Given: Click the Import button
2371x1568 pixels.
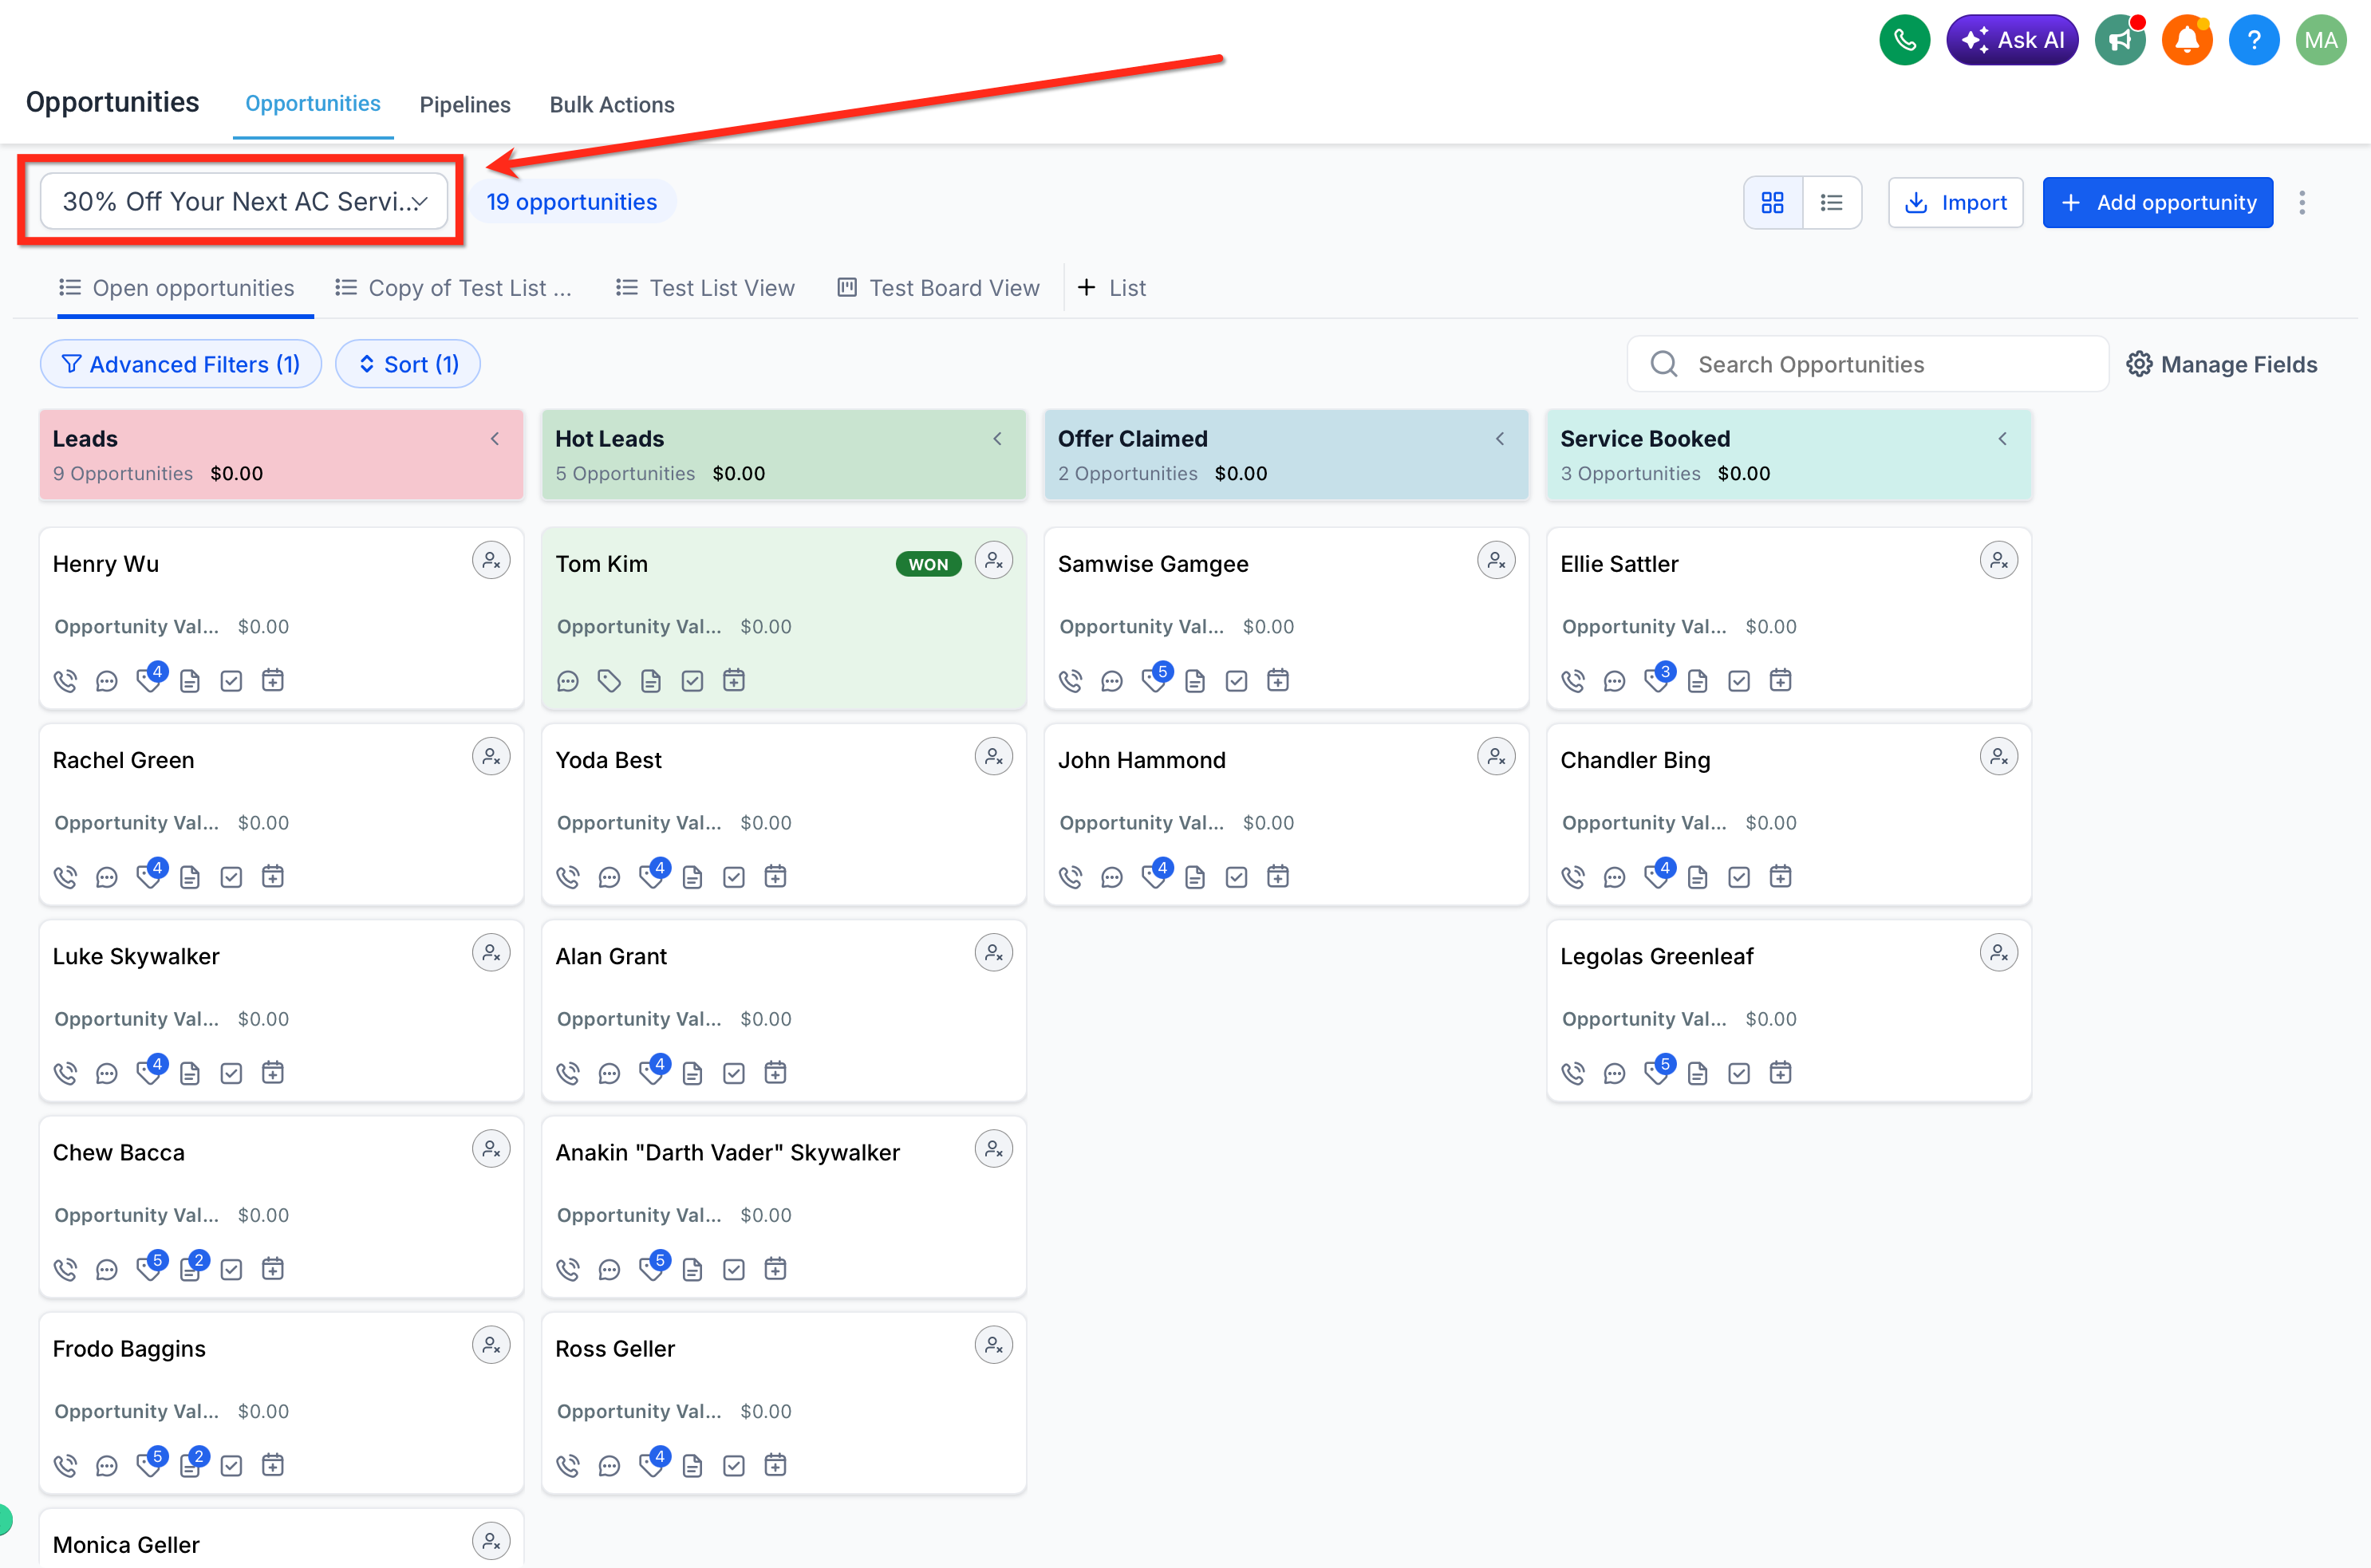Looking at the screenshot, I should pyautogui.click(x=1956, y=203).
